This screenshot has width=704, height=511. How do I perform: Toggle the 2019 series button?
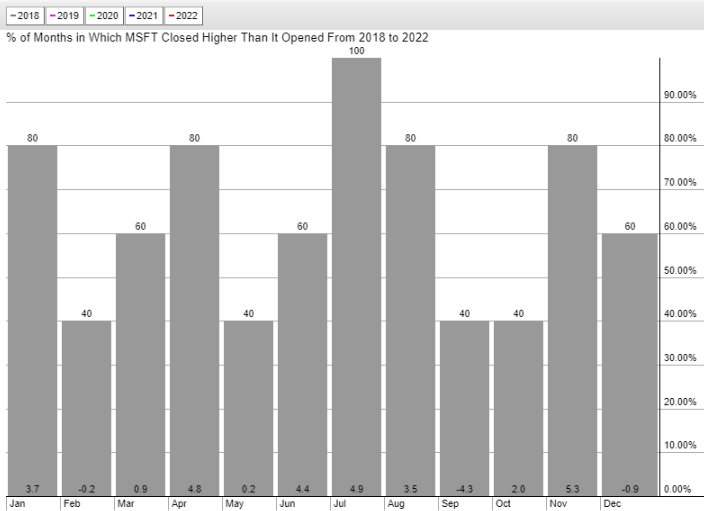65,16
